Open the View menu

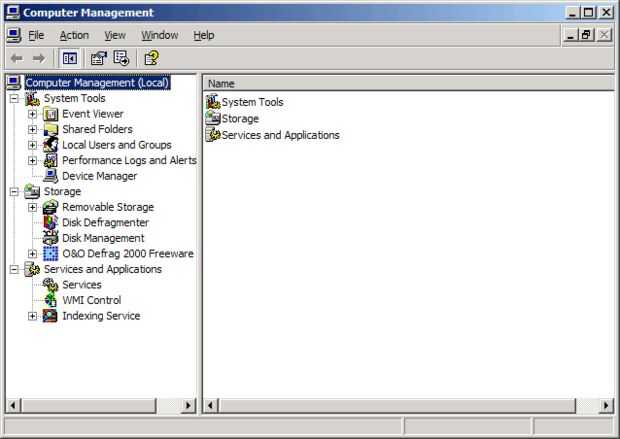pos(115,36)
